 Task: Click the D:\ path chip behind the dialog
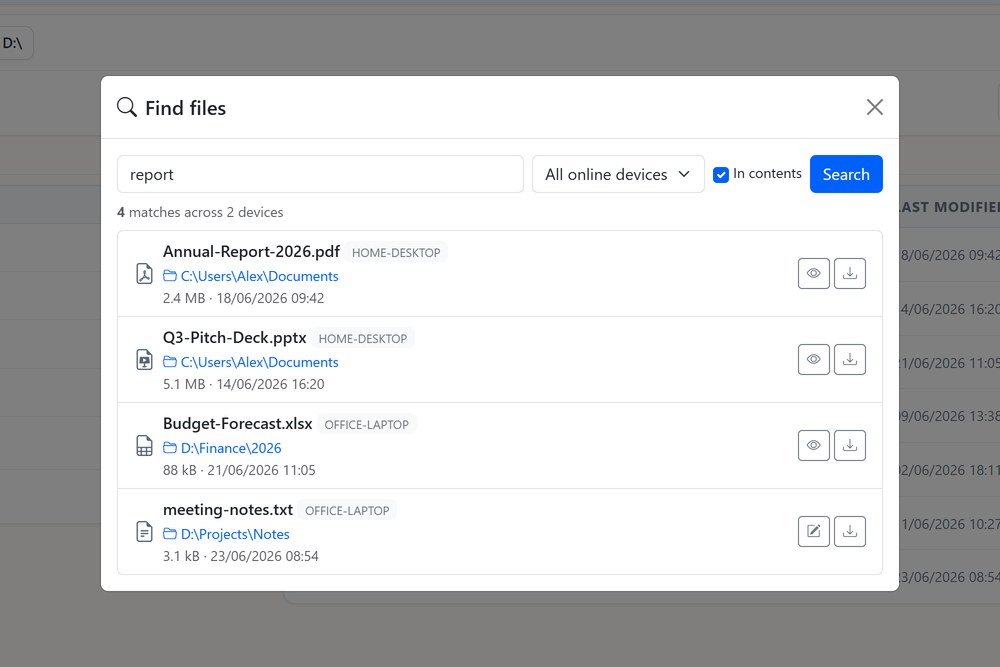13,43
